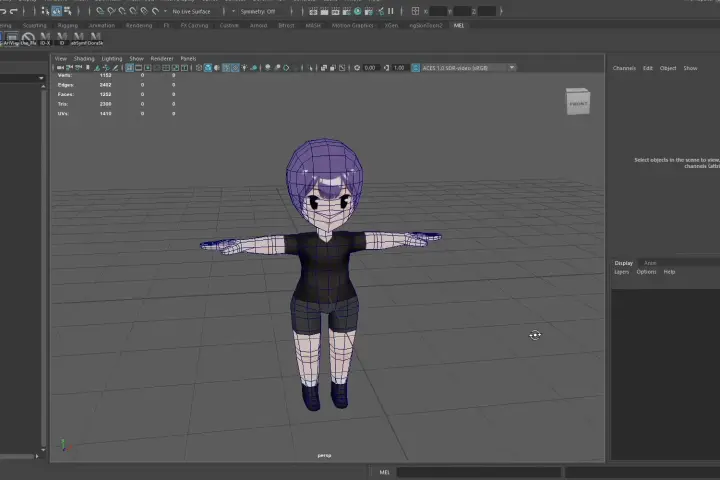Select by object type mode icon

[56, 11]
